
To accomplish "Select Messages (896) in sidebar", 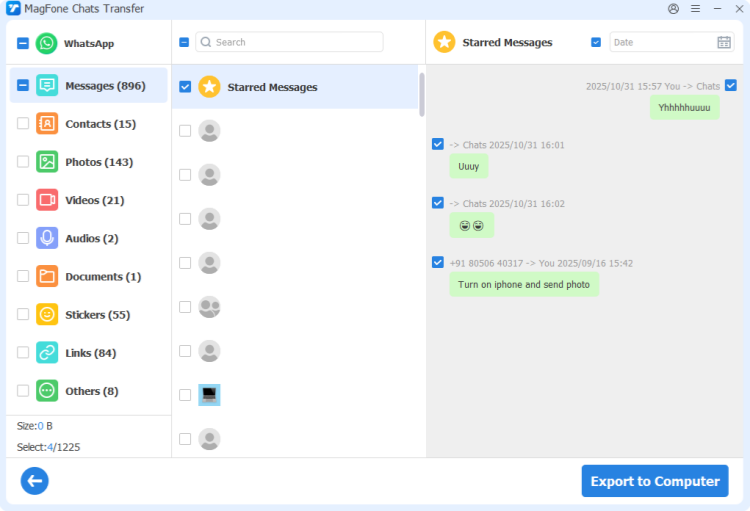I will click(88, 86).
